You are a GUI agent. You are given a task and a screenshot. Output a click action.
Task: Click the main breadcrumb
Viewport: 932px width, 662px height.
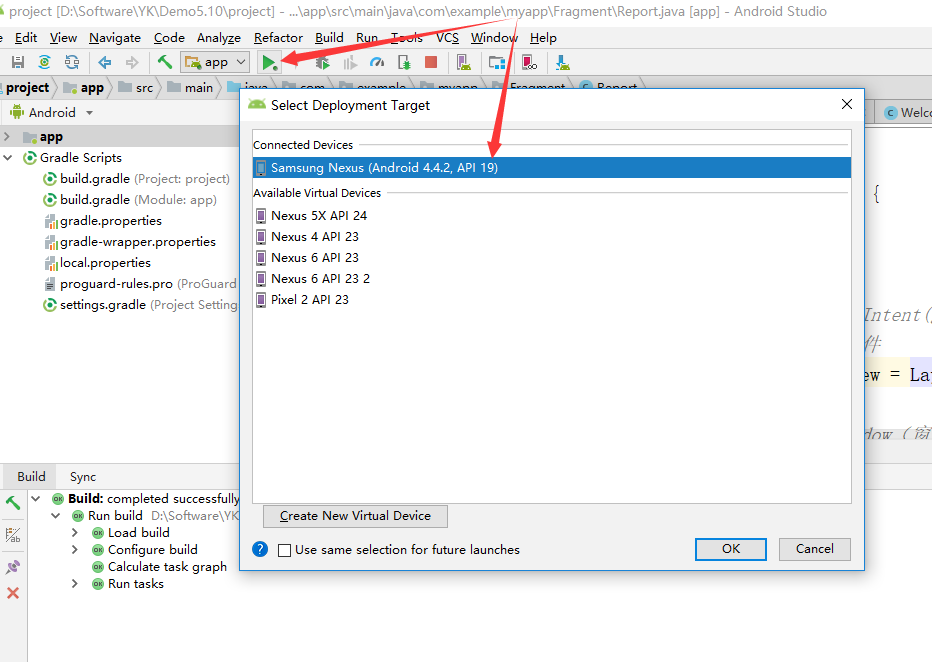point(190,88)
